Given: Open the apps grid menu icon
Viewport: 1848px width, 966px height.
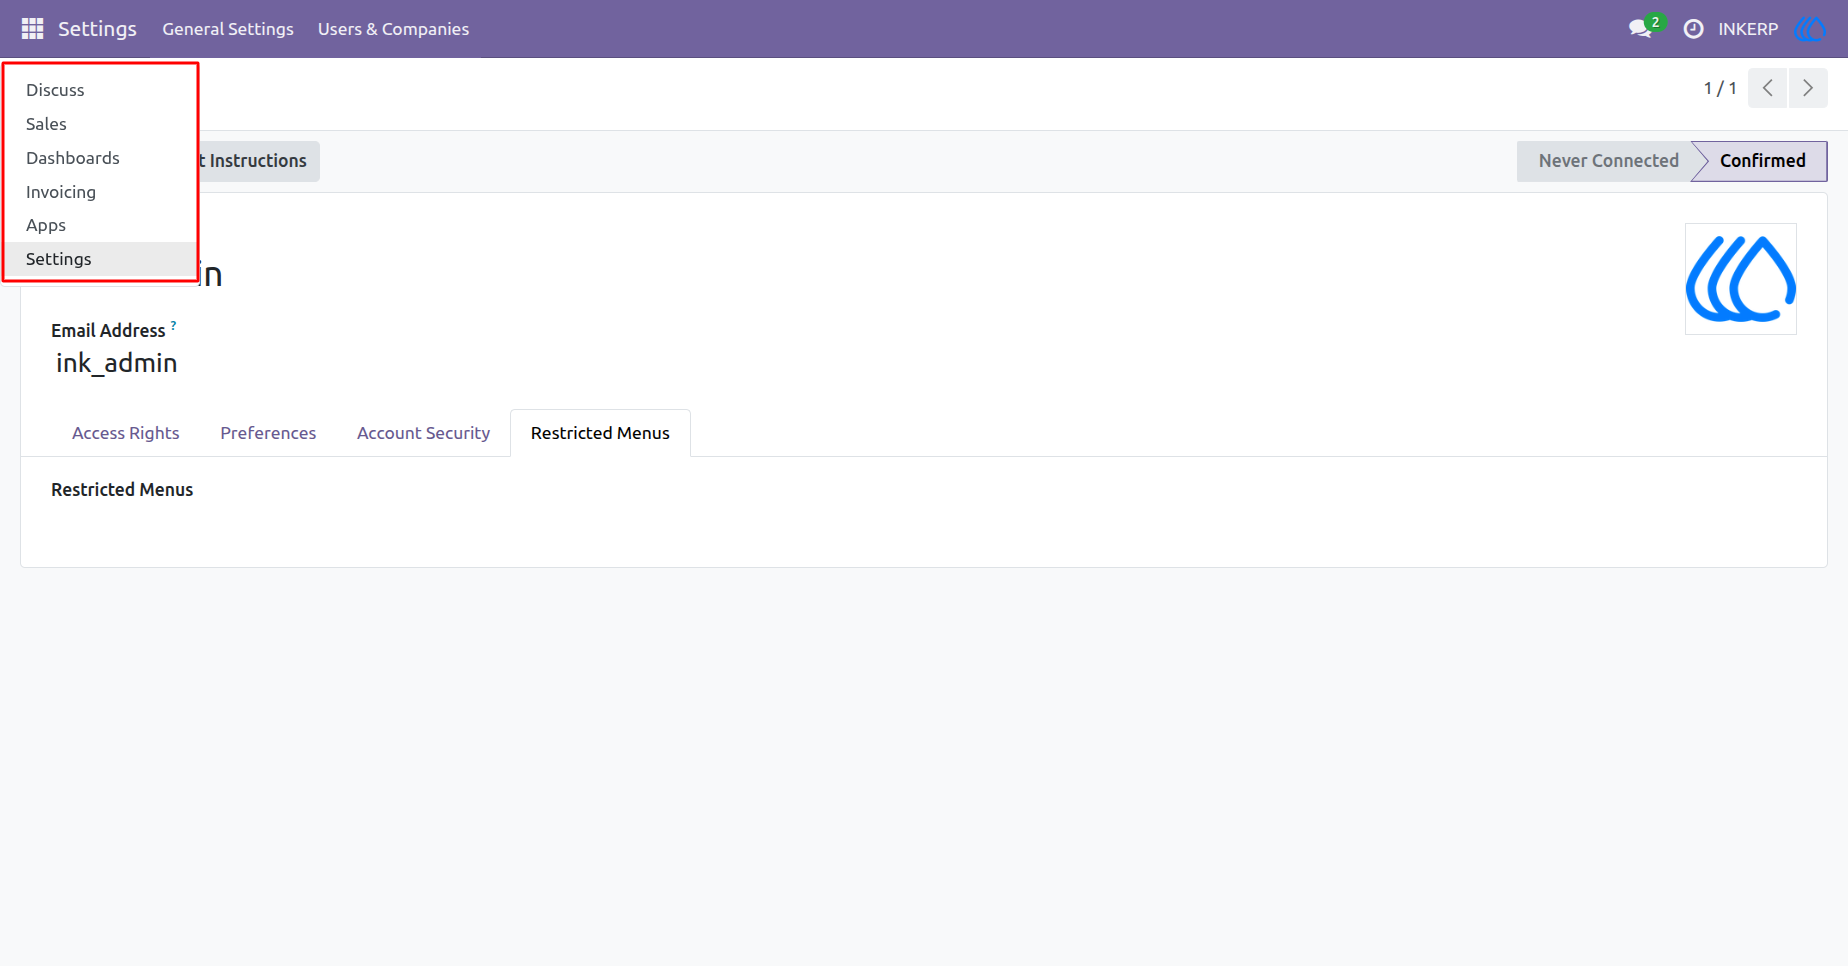Looking at the screenshot, I should point(32,29).
